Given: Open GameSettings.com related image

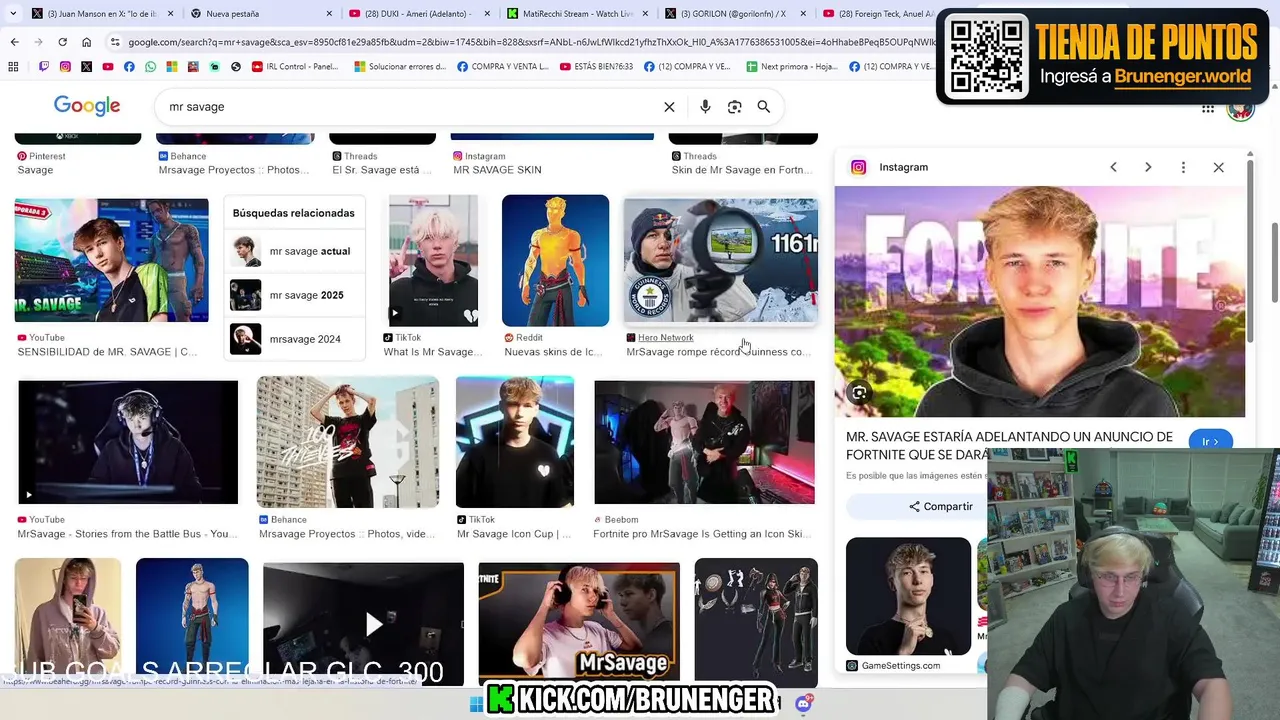Looking at the screenshot, I should (908, 596).
